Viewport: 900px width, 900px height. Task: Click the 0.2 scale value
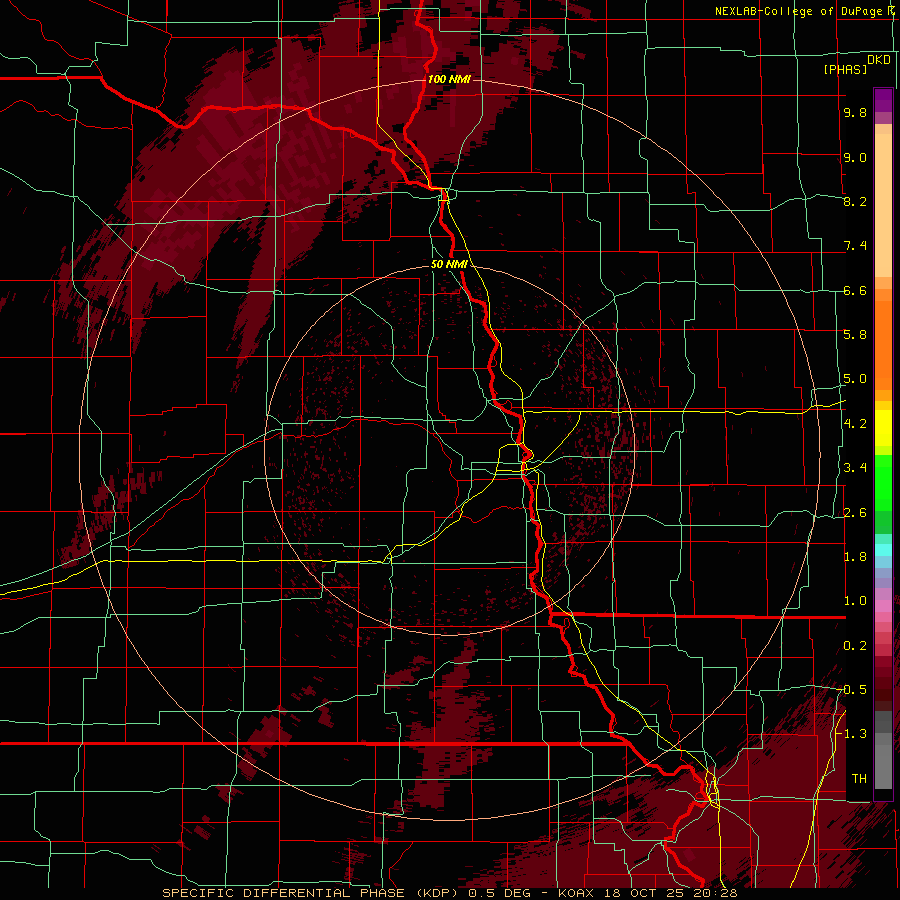click(855, 646)
